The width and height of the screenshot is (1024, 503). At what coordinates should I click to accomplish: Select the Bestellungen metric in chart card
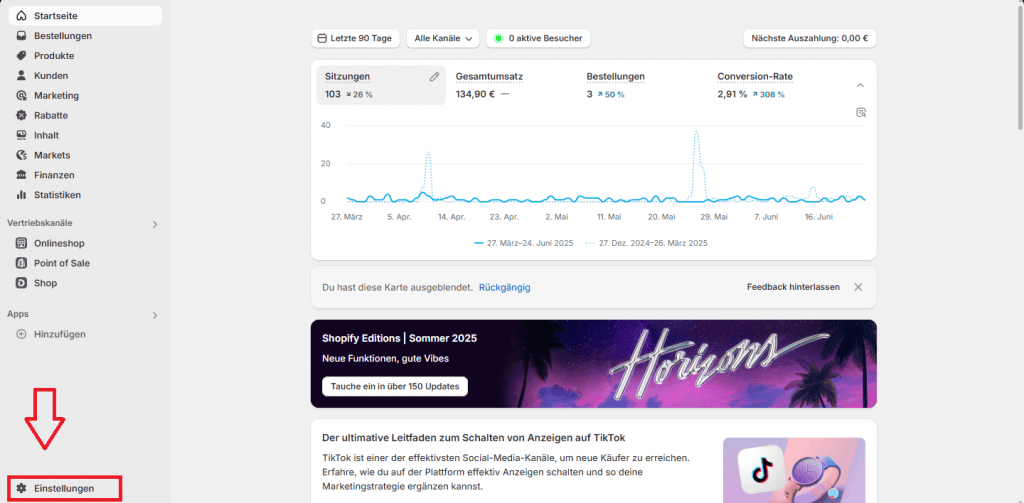click(643, 85)
